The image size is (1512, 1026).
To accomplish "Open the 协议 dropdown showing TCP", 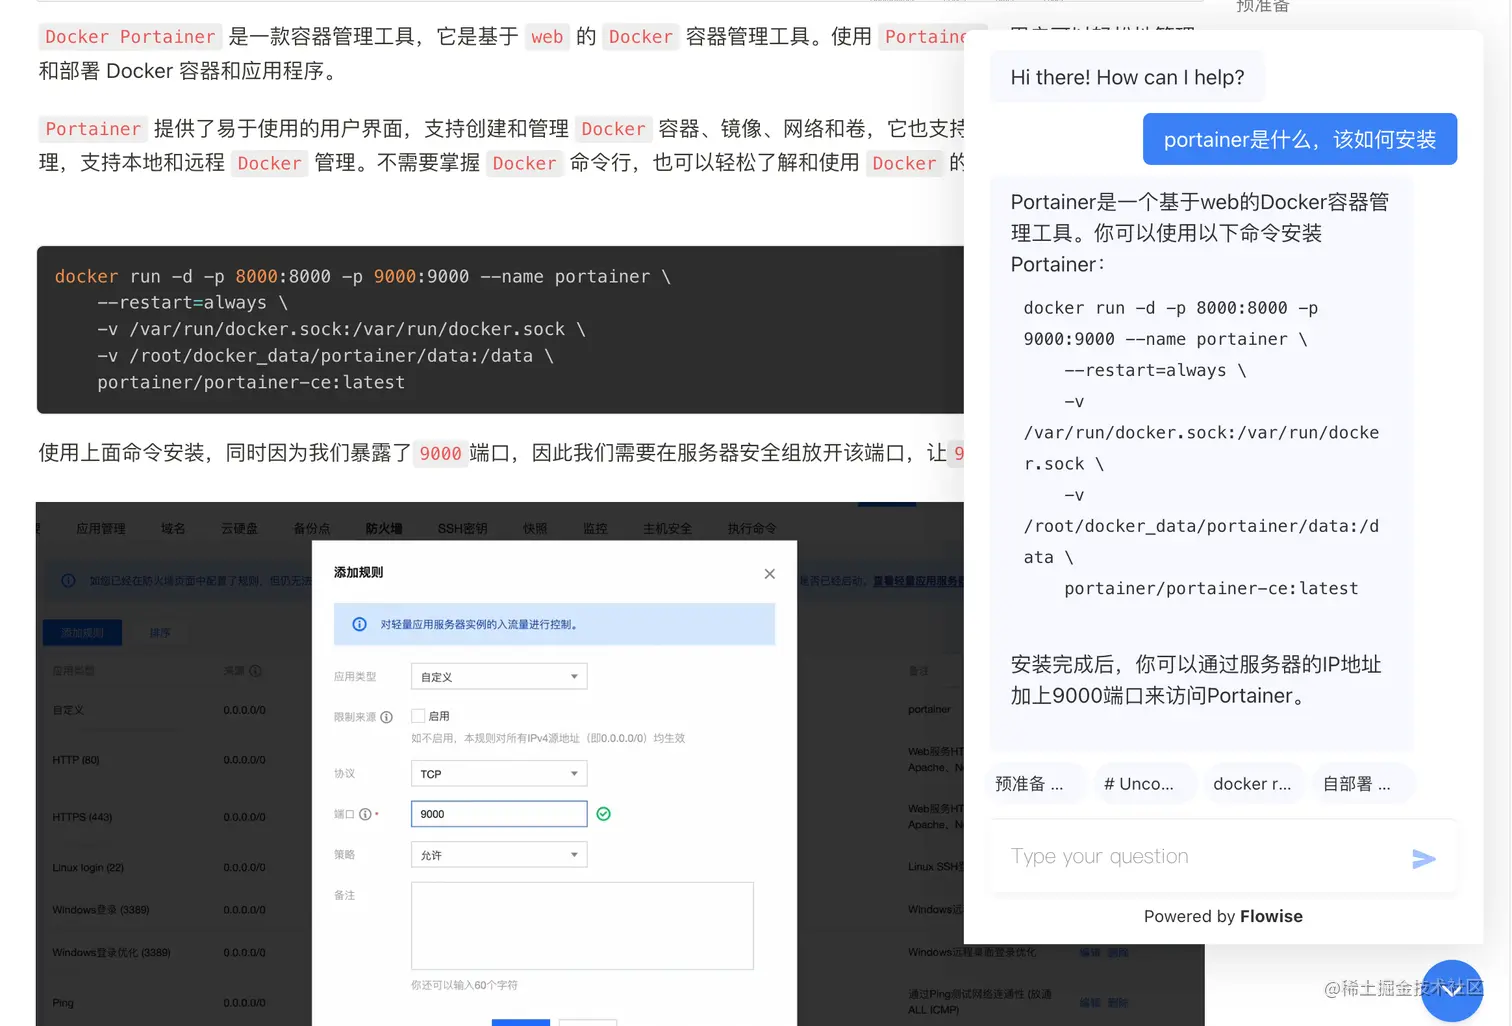I will [497, 773].
